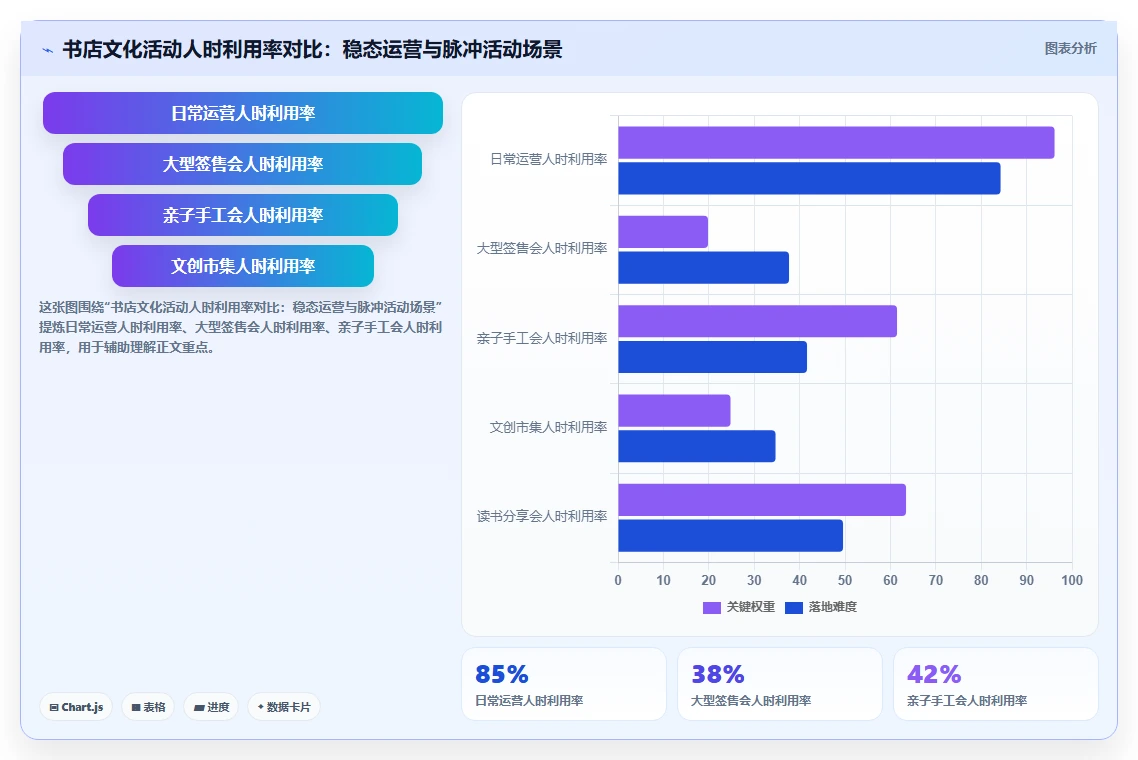
Task: Click blue bar for 大型签售会人时利用率
Action: click(x=703, y=268)
